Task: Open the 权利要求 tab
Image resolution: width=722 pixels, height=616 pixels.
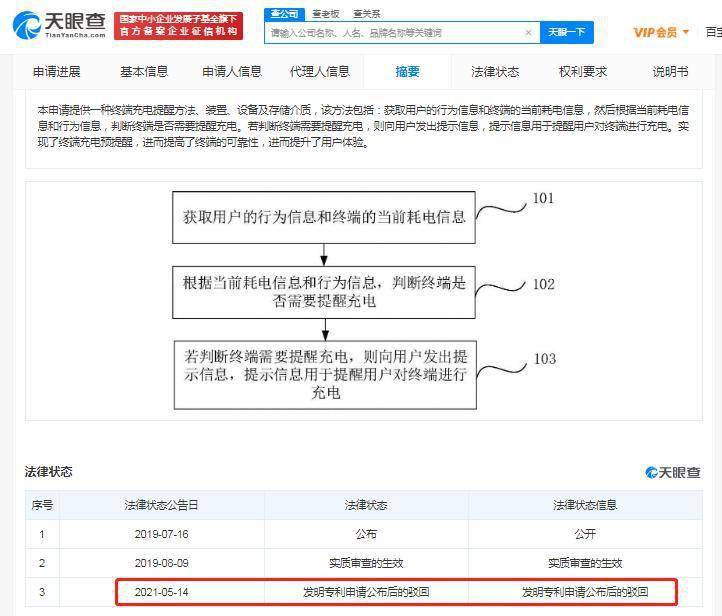Action: (x=583, y=72)
